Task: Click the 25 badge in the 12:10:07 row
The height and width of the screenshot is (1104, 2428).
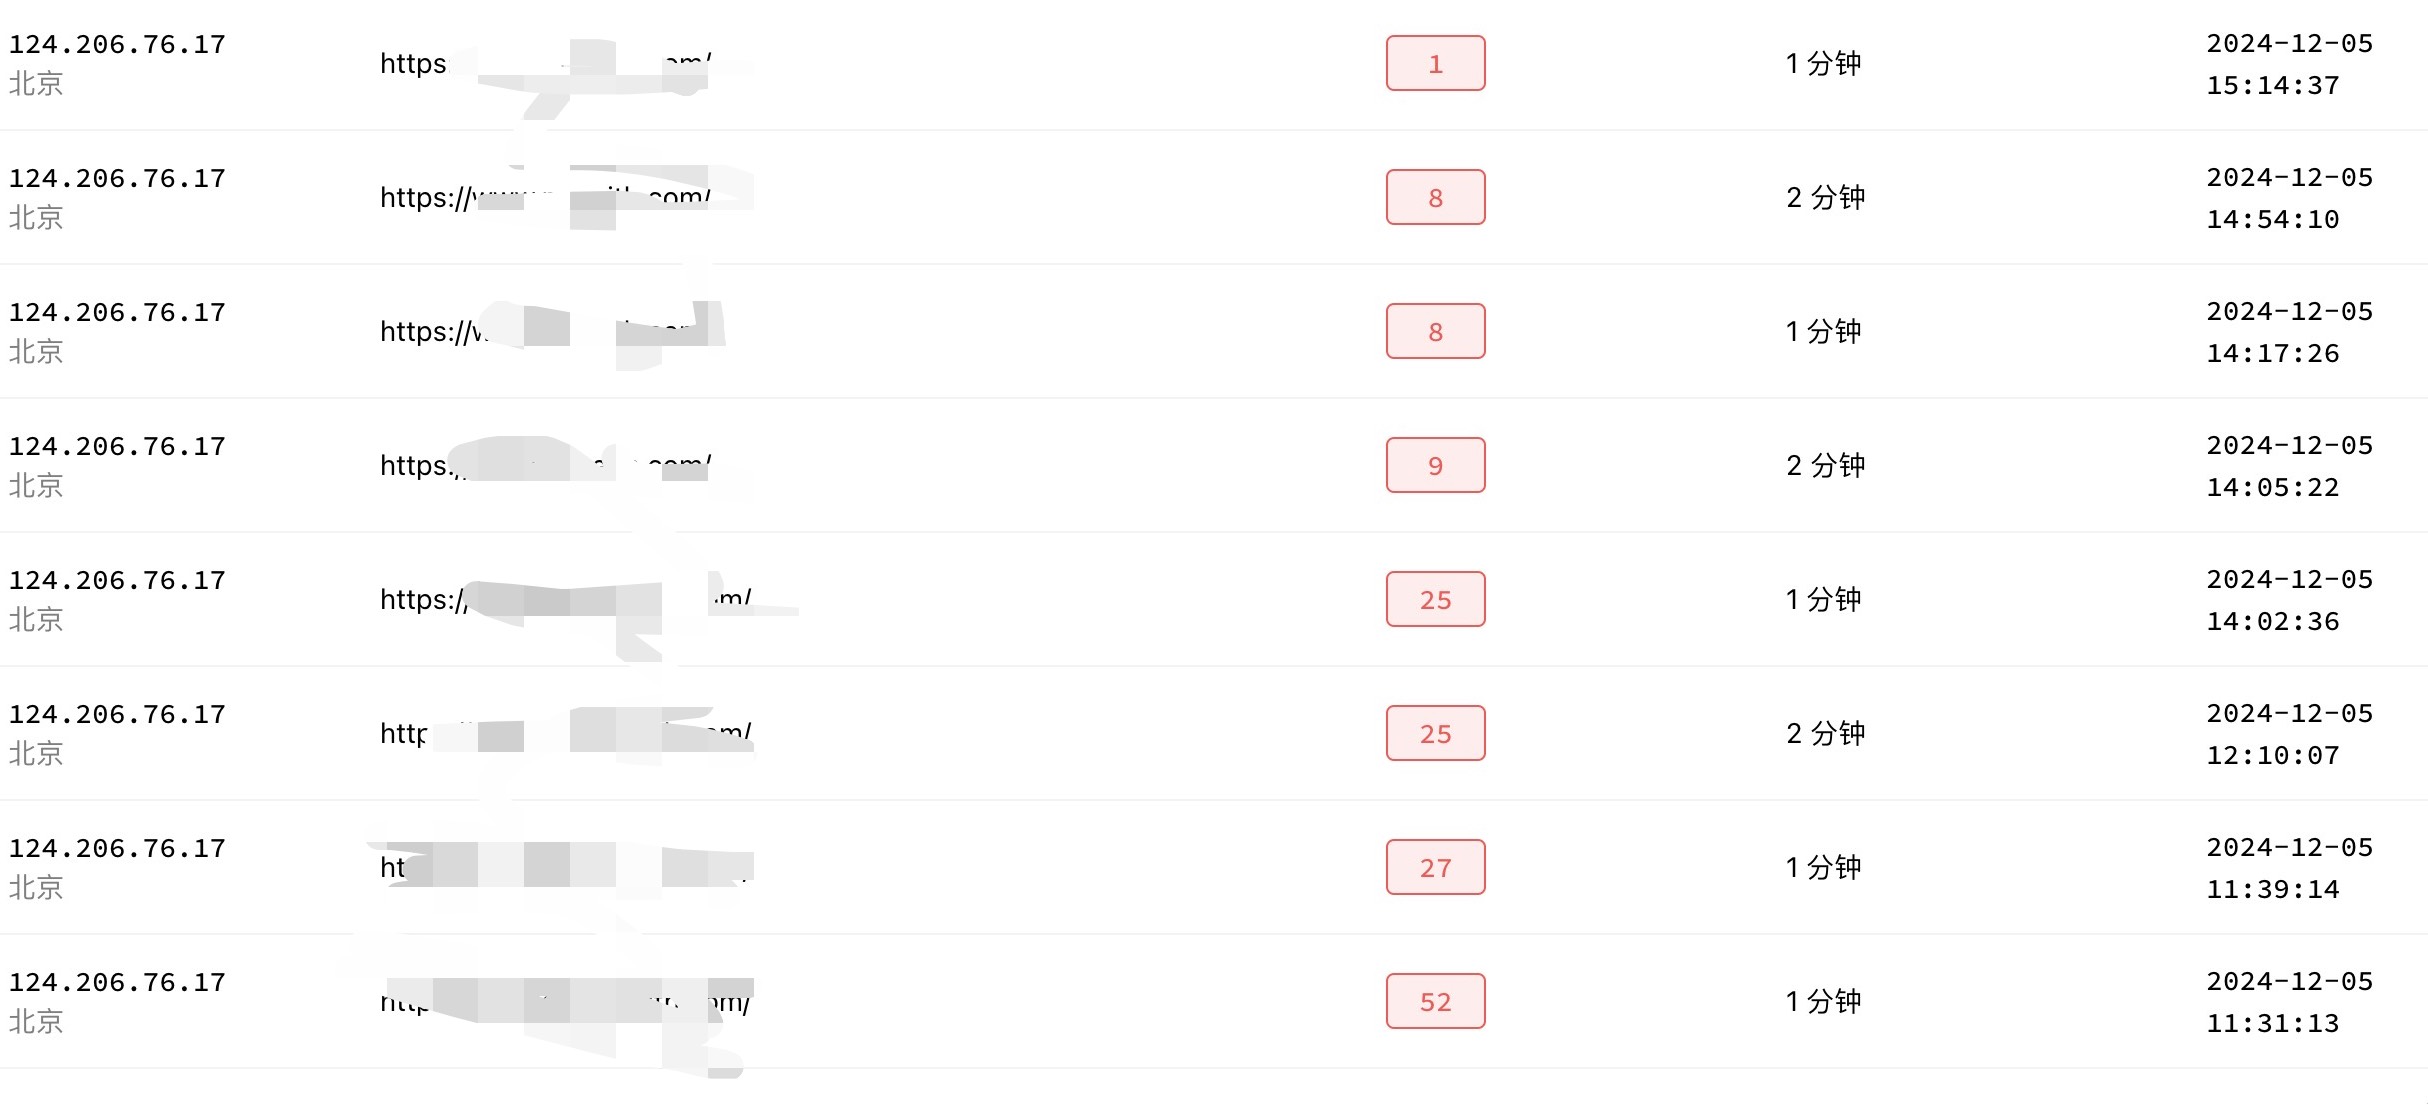Action: pyautogui.click(x=1435, y=734)
